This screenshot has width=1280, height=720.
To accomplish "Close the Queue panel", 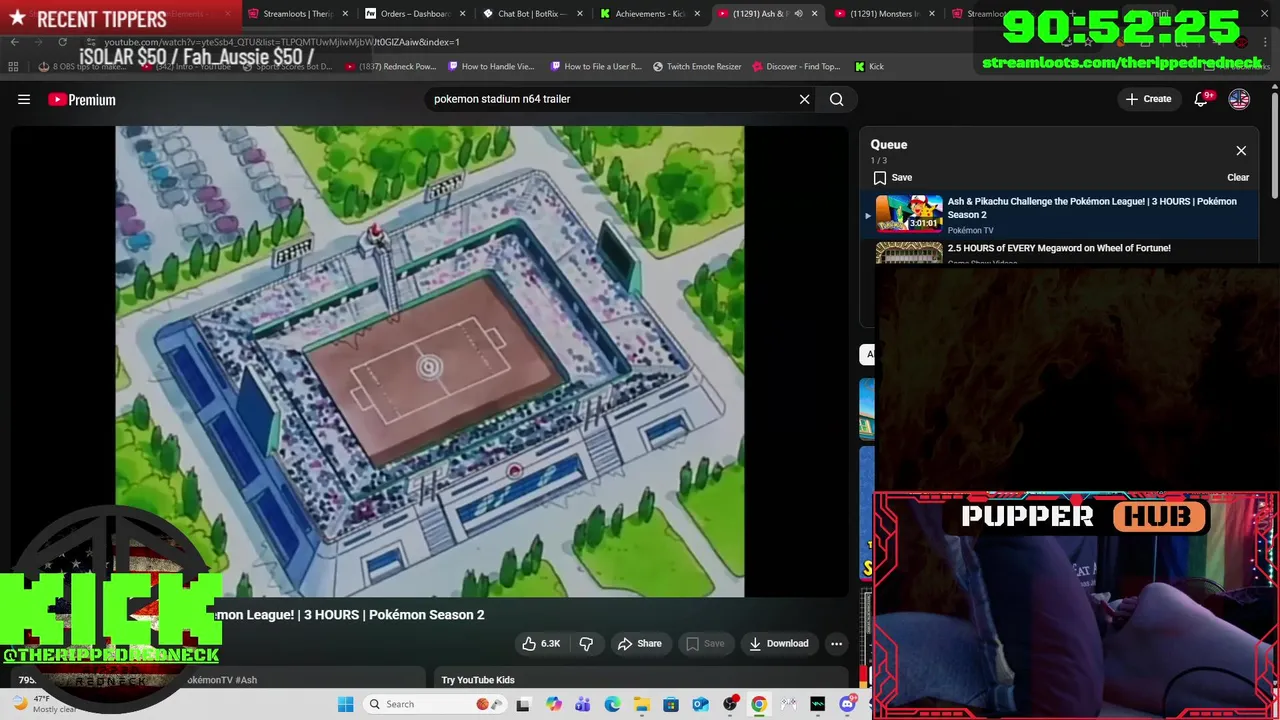I will [x=1241, y=151].
